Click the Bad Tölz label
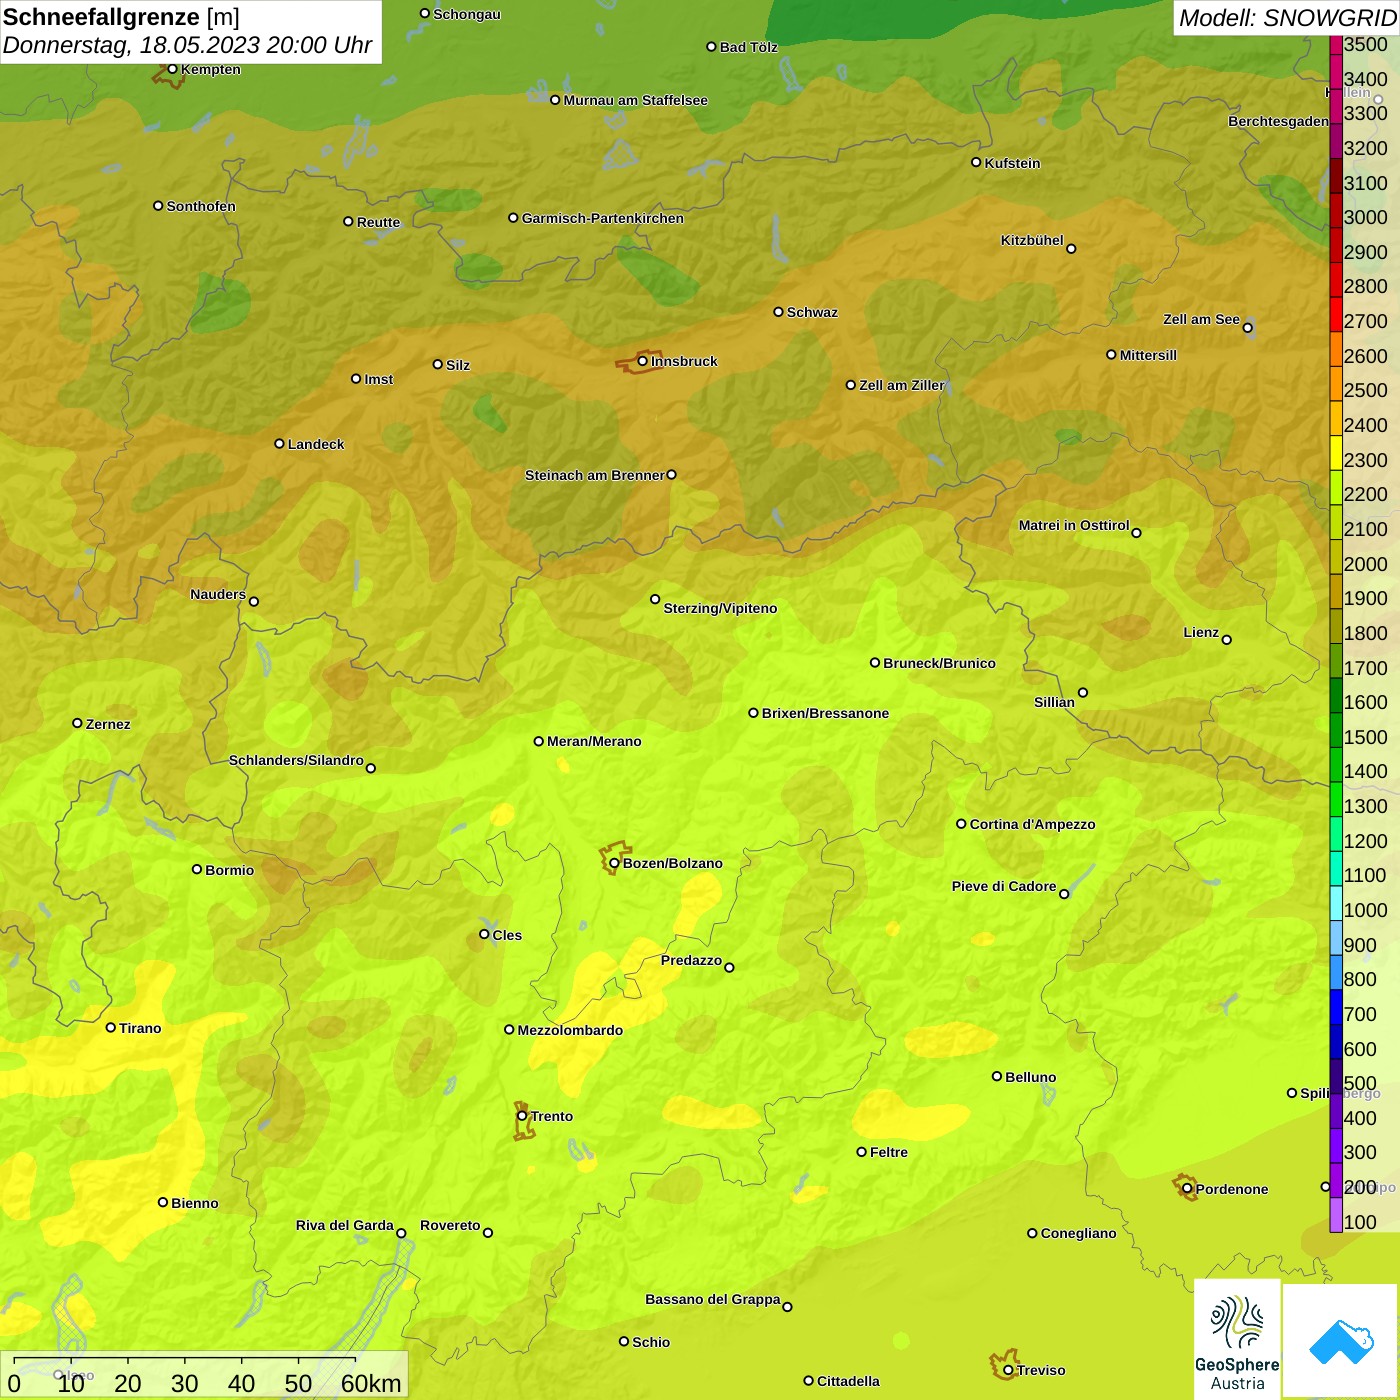The width and height of the screenshot is (1400, 1400). pyautogui.click(x=748, y=47)
